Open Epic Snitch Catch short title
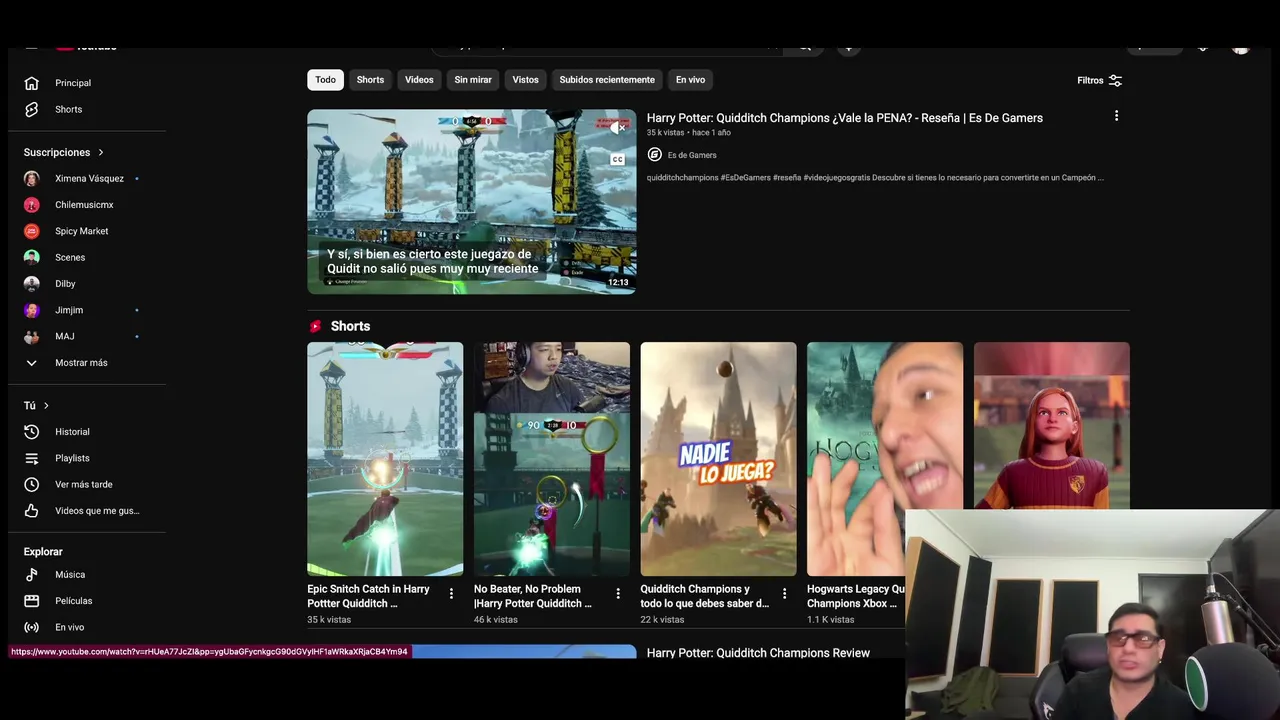 (x=368, y=596)
